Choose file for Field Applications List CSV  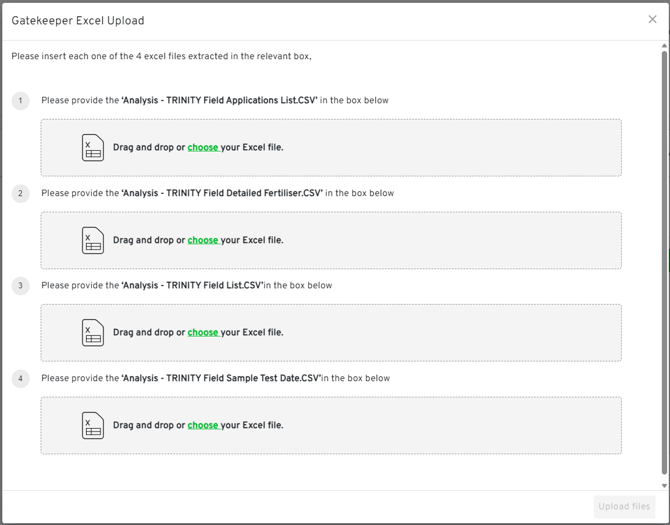[202, 148]
